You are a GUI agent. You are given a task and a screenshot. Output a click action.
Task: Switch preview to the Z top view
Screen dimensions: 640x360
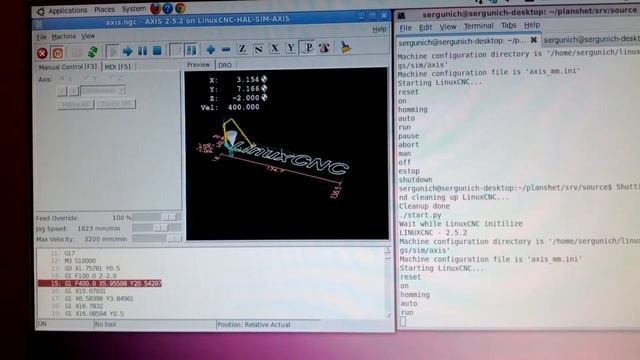click(242, 49)
